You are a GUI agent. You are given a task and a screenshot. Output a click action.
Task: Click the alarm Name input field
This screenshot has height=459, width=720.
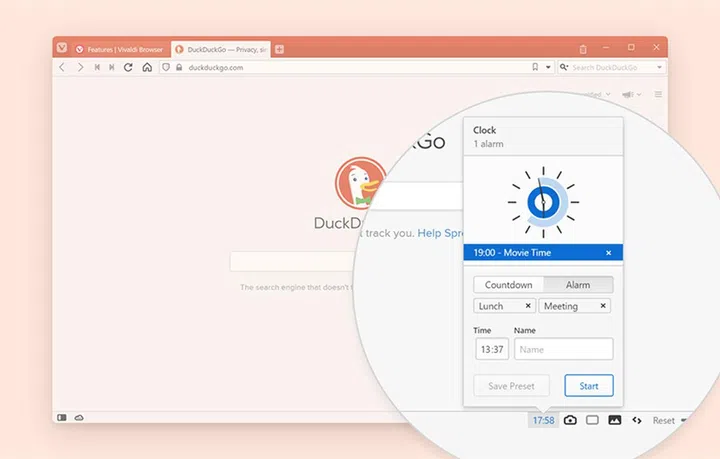click(563, 349)
